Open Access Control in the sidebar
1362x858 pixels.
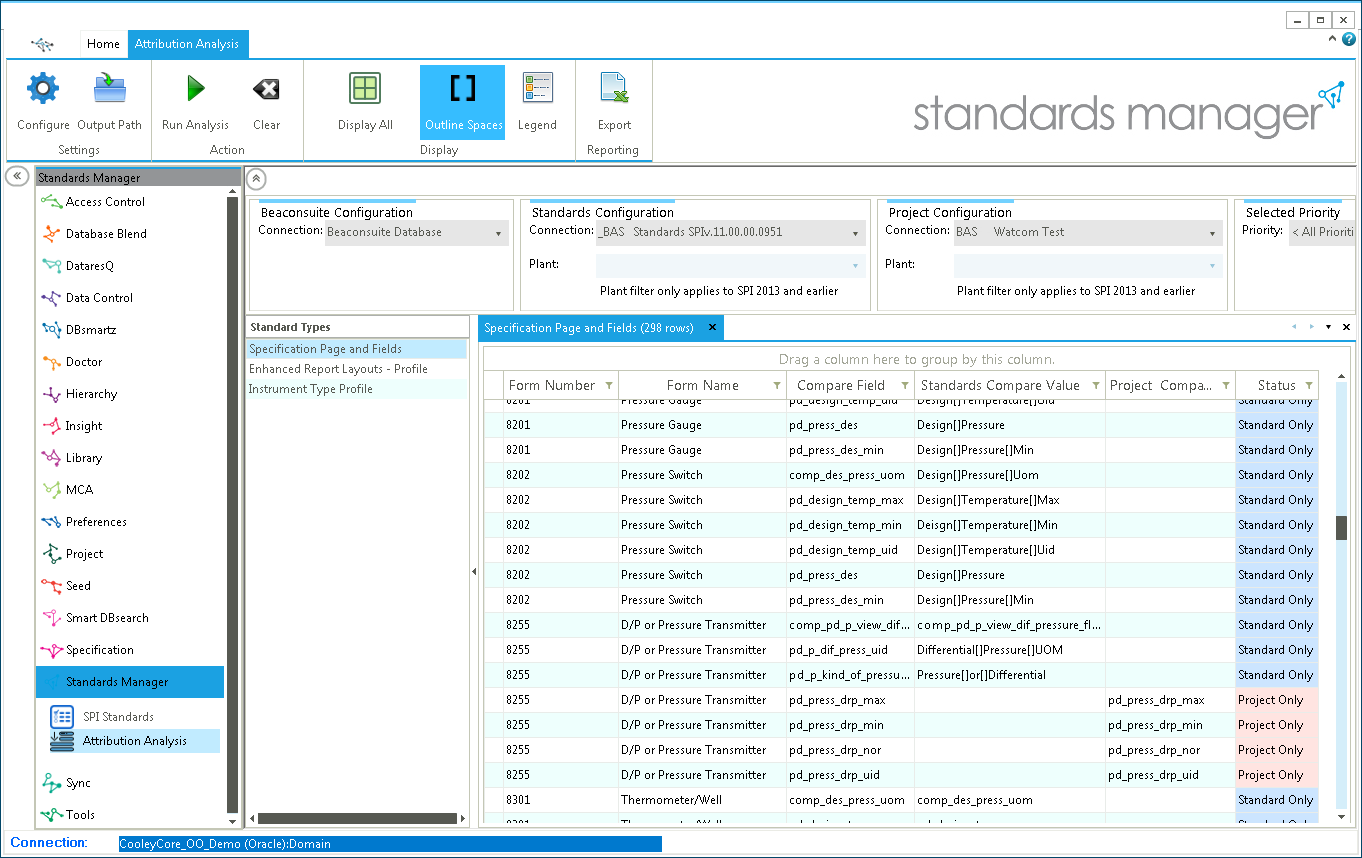click(x=105, y=202)
